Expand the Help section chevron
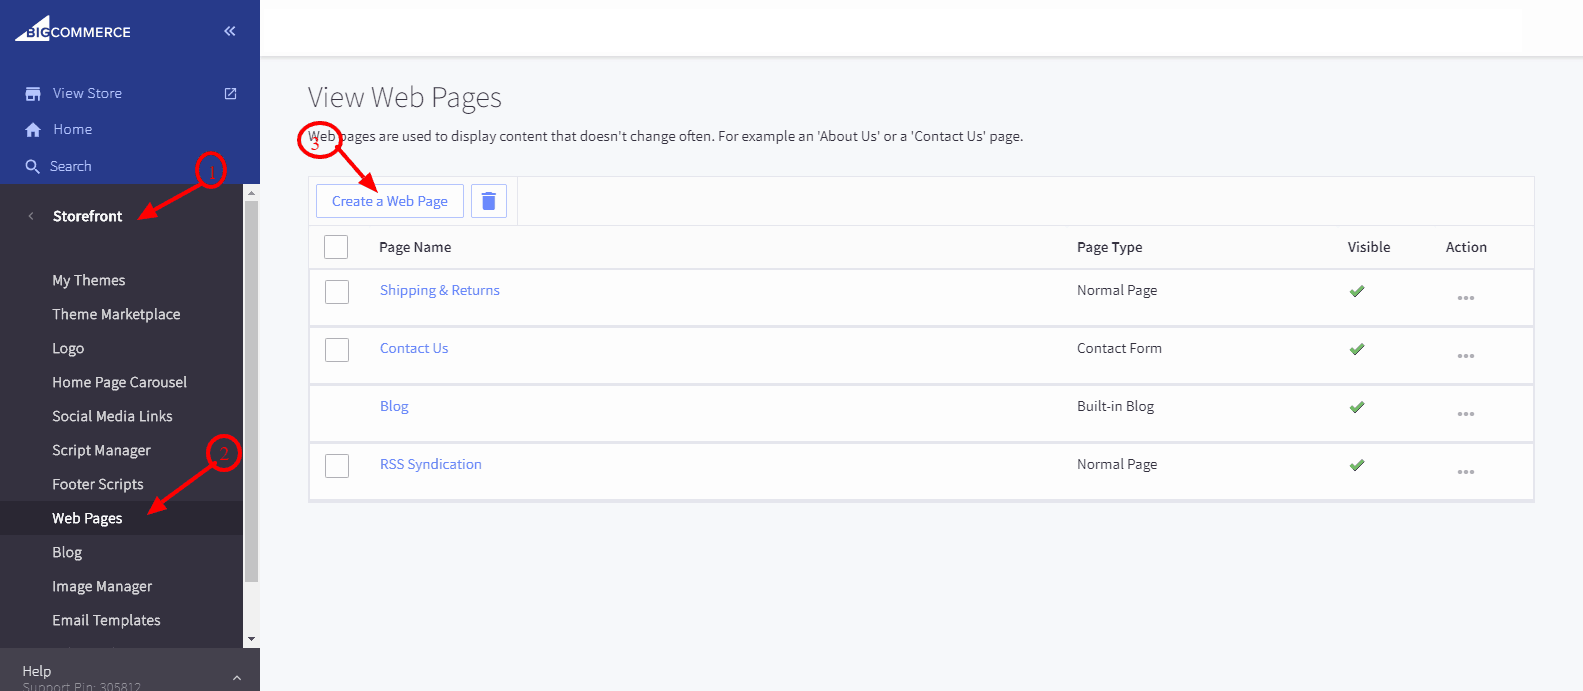1583x691 pixels. point(237,677)
